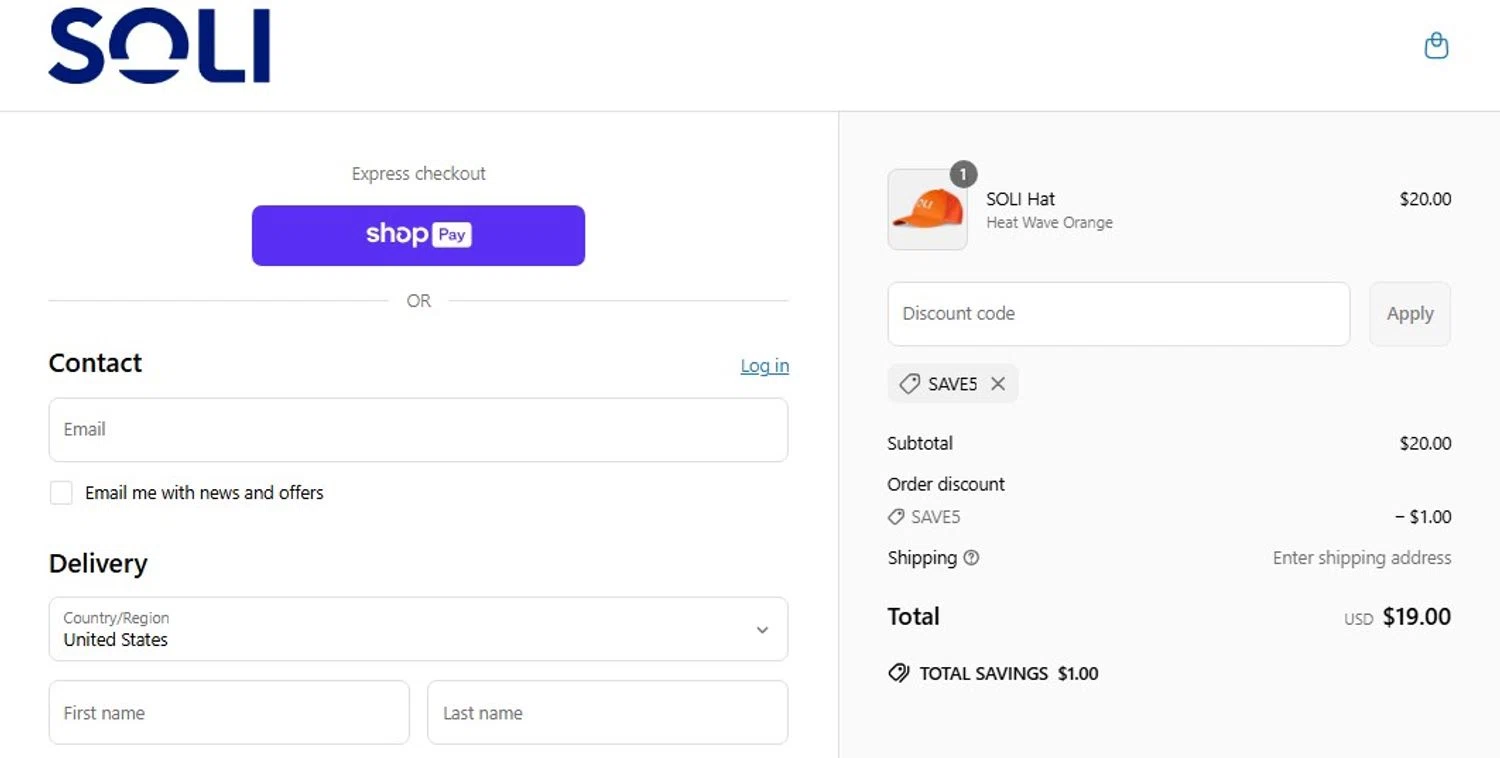This screenshot has width=1500, height=758.
Task: Click the Log in link
Action: [x=764, y=366]
